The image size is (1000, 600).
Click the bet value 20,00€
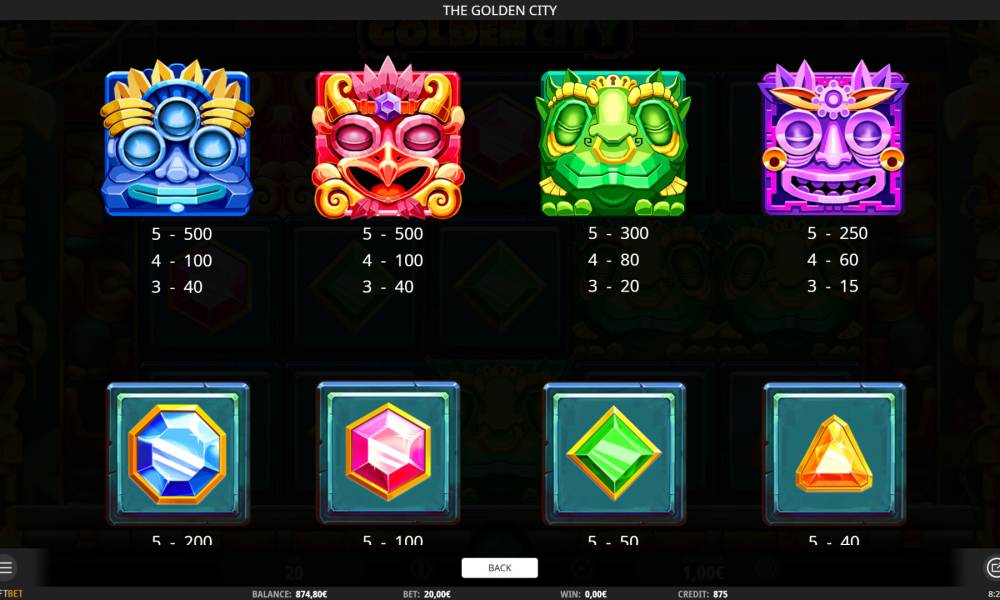(437, 594)
